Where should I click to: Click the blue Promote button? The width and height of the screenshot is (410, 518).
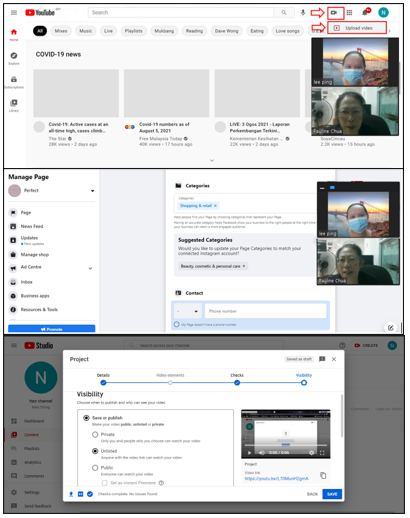[52, 329]
